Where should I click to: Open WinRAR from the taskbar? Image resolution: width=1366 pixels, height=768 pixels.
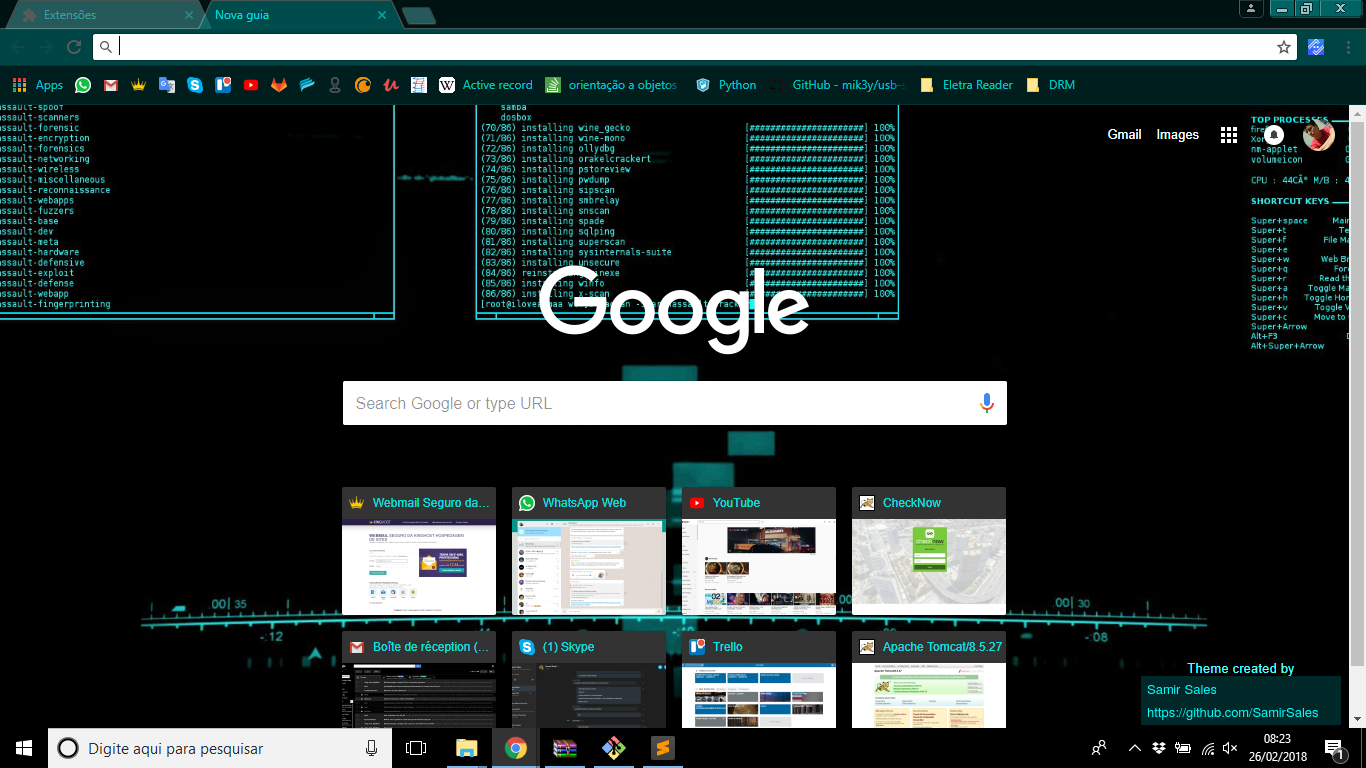(x=565, y=748)
